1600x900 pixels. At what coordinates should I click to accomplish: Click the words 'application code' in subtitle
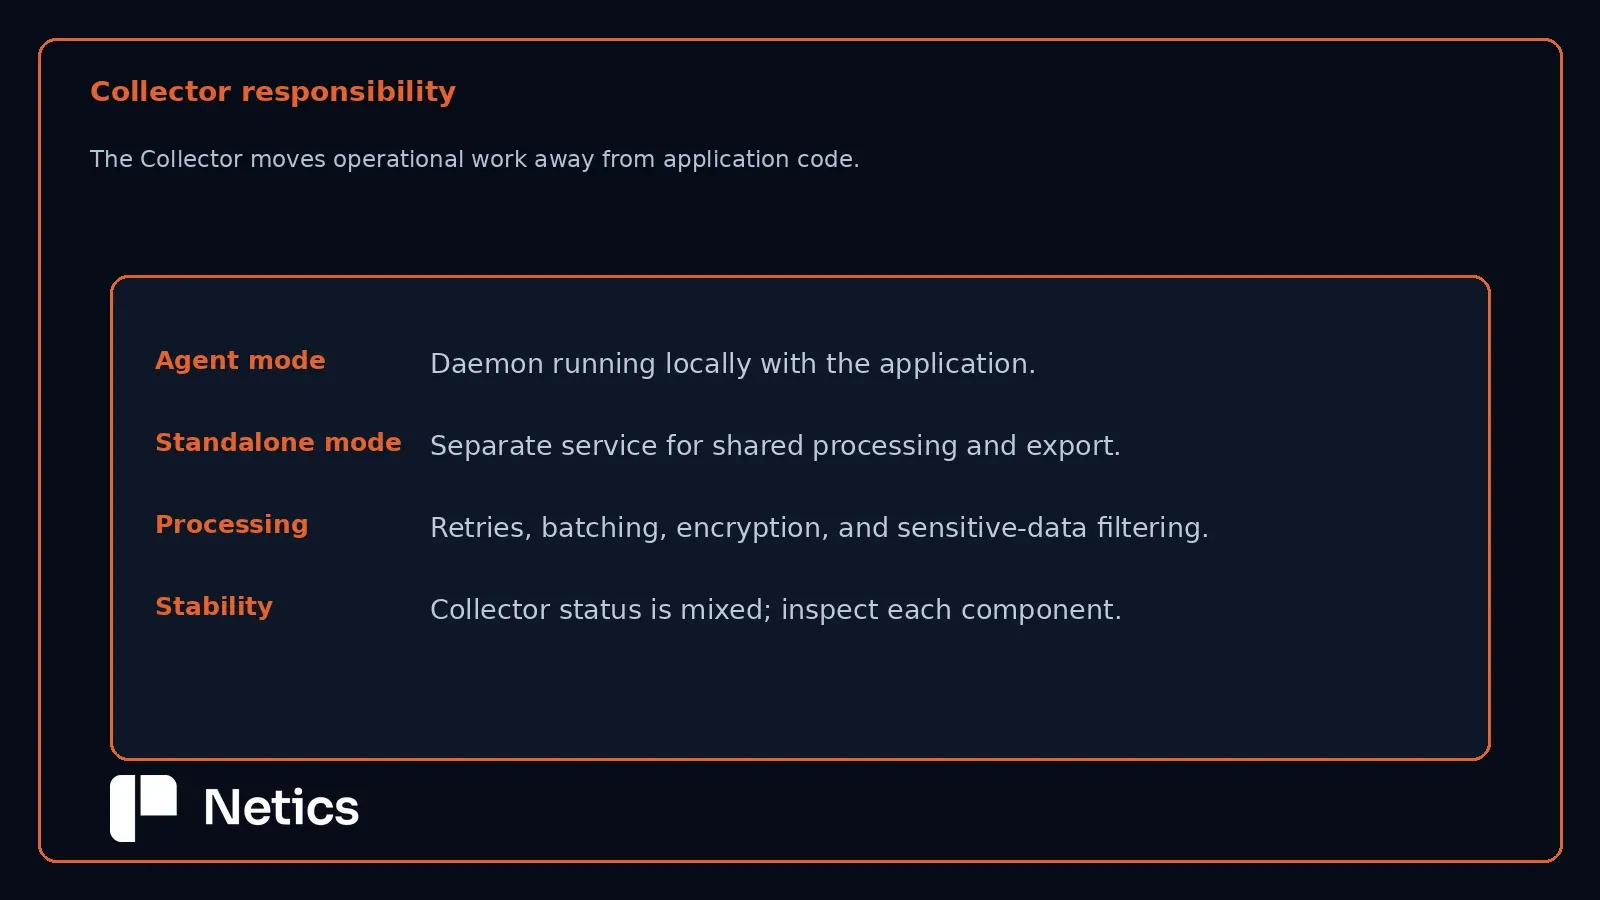point(761,160)
